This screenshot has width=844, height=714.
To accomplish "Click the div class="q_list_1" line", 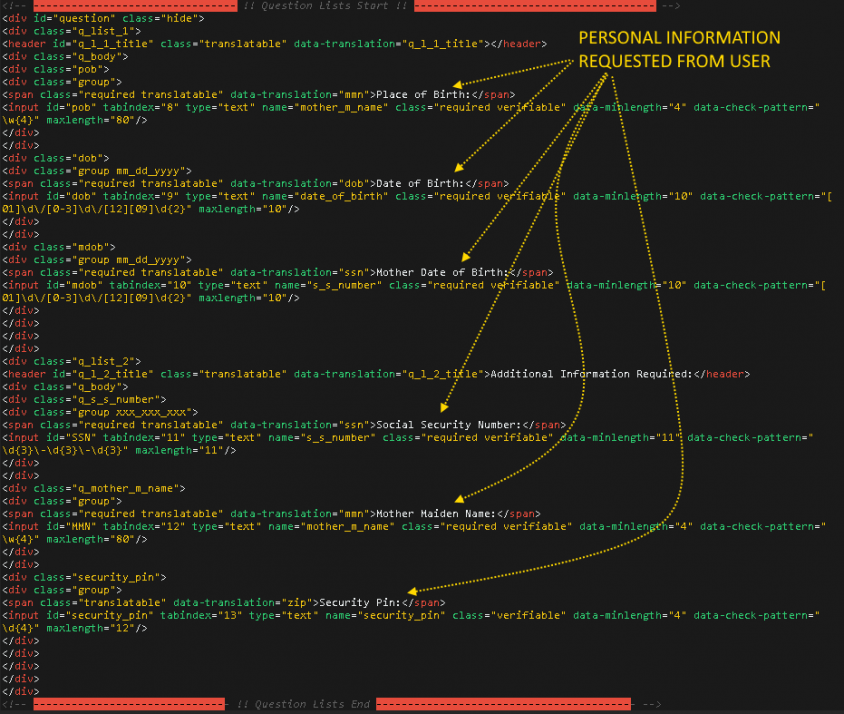I will 71,31.
